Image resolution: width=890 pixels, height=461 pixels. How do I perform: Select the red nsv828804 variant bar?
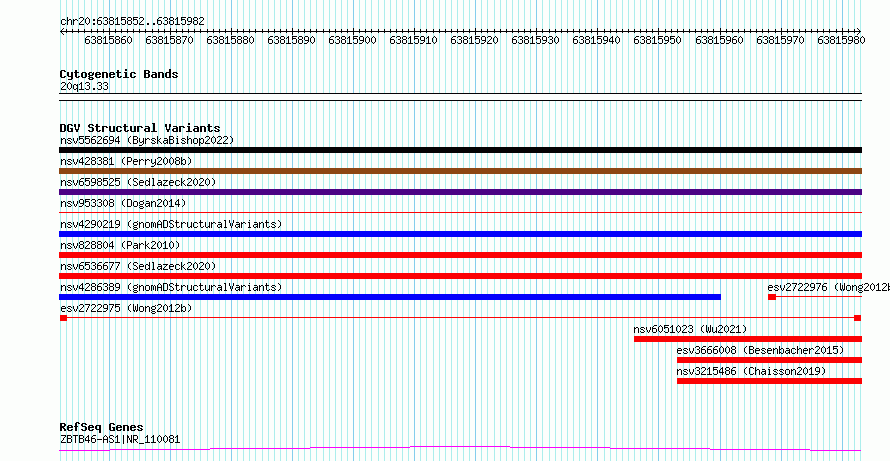(460, 255)
